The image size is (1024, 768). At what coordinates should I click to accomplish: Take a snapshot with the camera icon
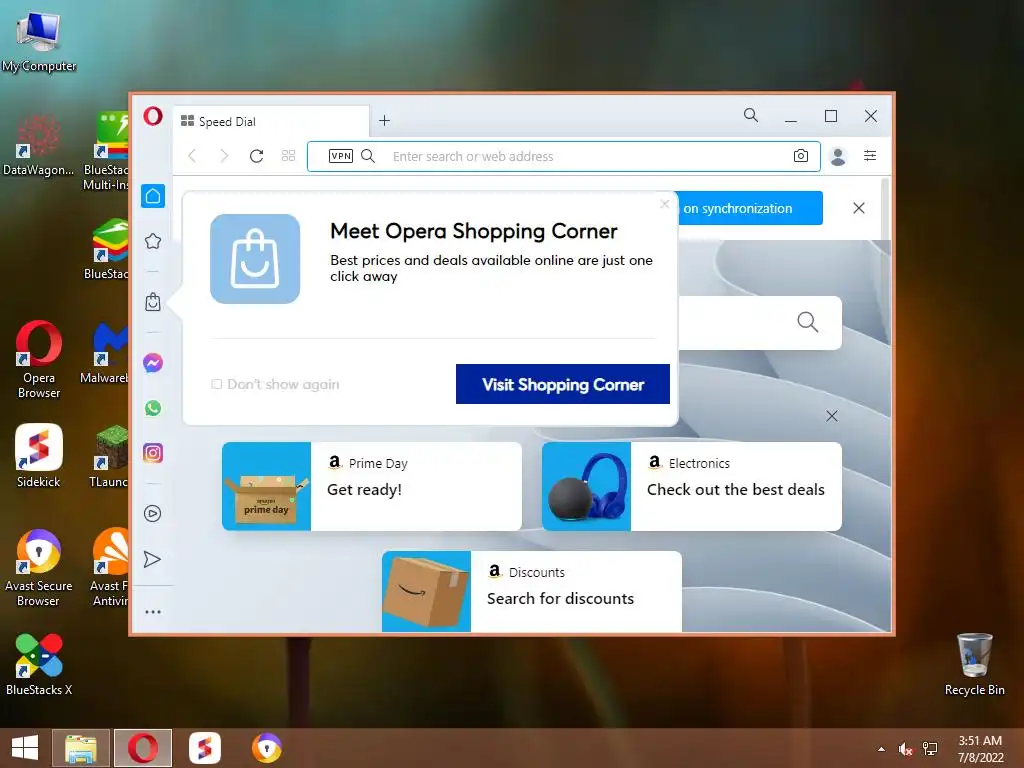[801, 156]
